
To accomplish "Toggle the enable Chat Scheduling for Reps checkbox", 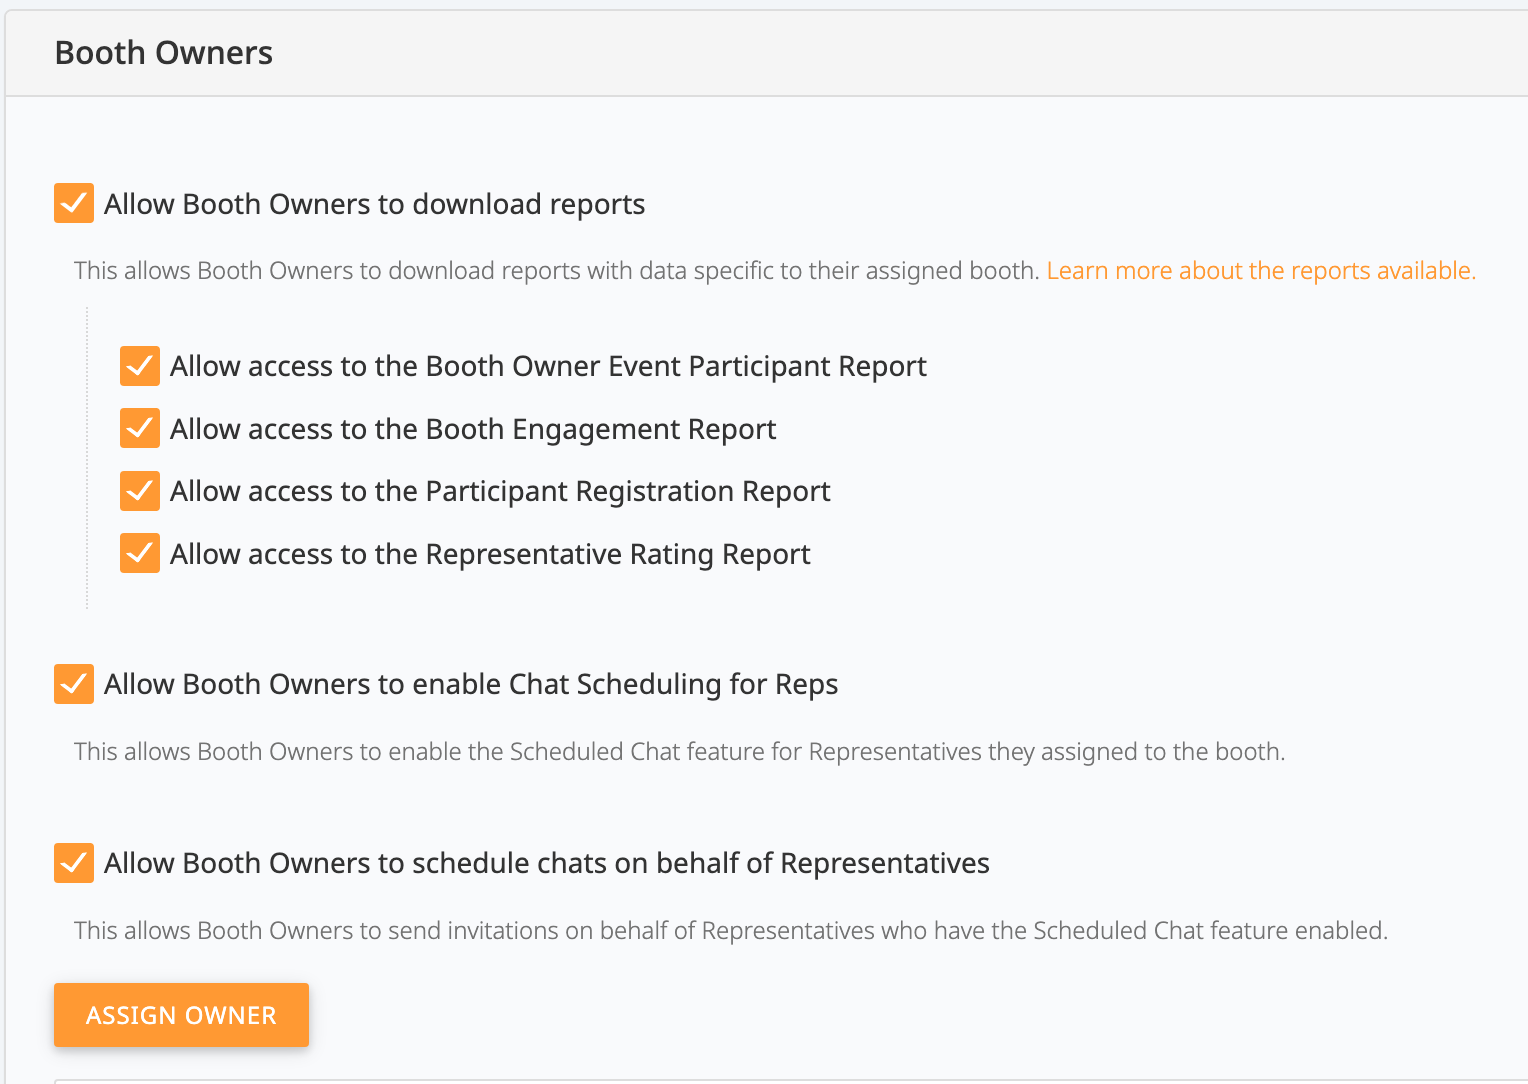I will (74, 684).
